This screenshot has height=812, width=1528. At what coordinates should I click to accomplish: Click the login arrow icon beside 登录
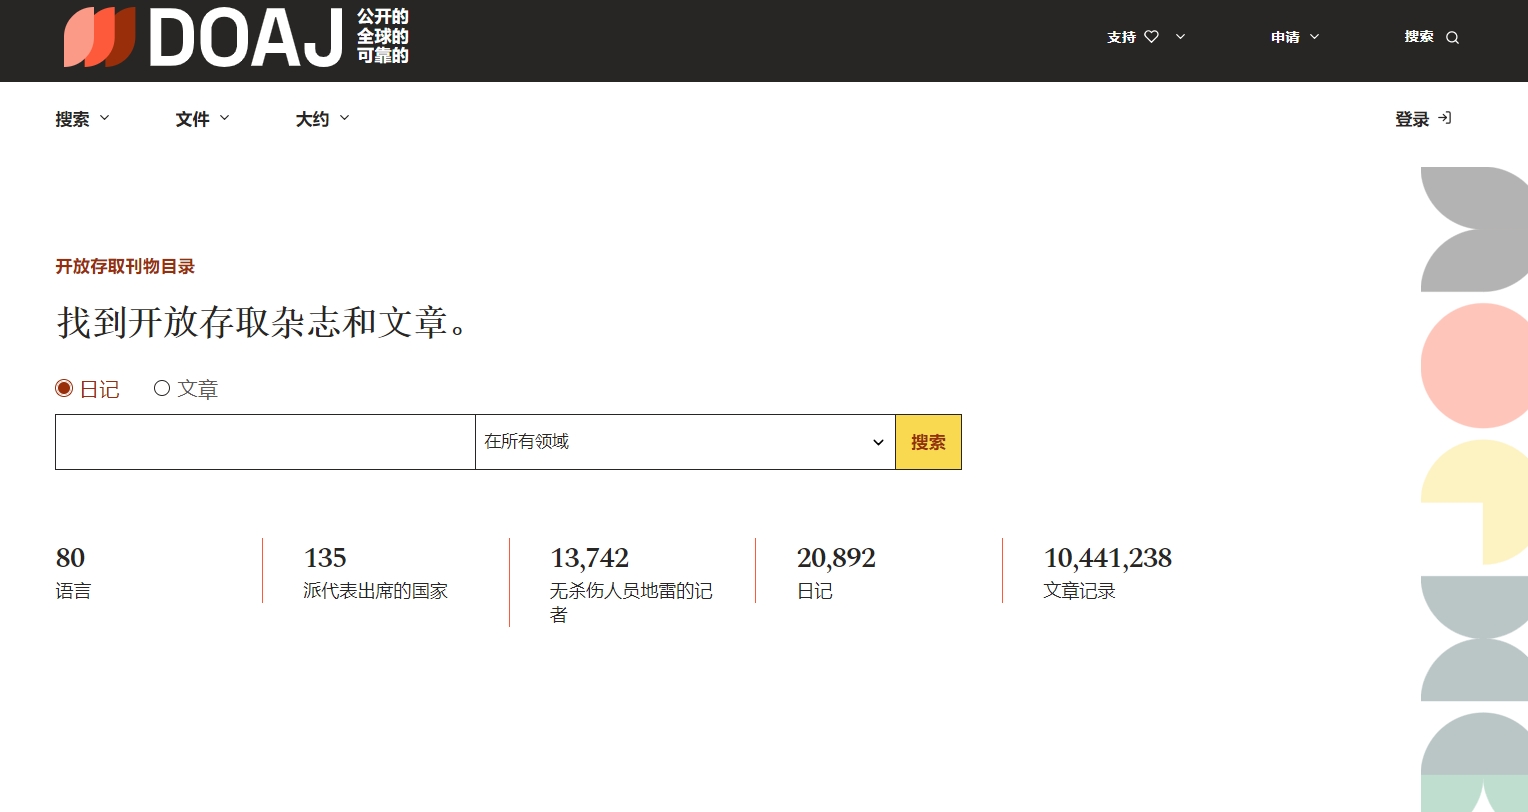[x=1444, y=118]
